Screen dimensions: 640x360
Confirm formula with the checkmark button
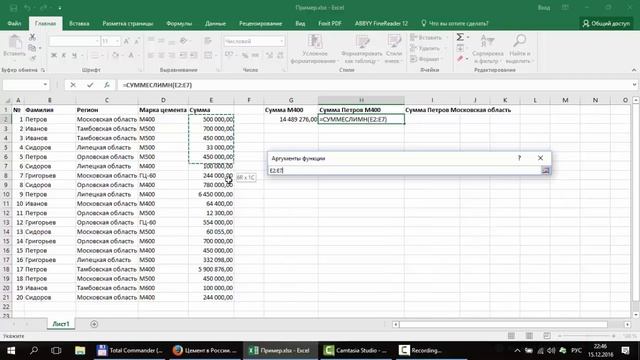click(x=90, y=85)
